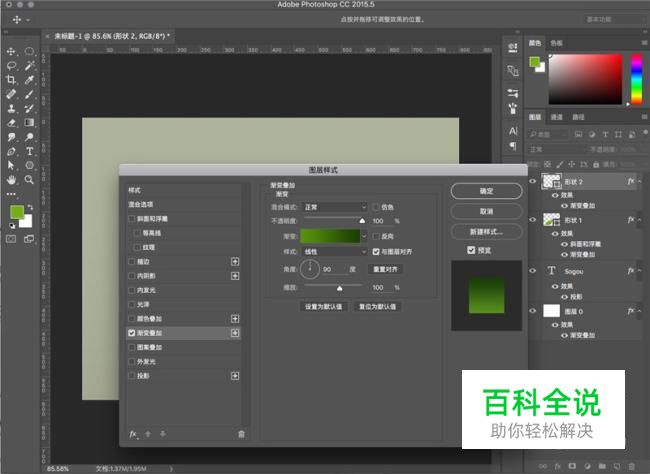Click the 重置对齐 reset alignment button

(x=385, y=269)
